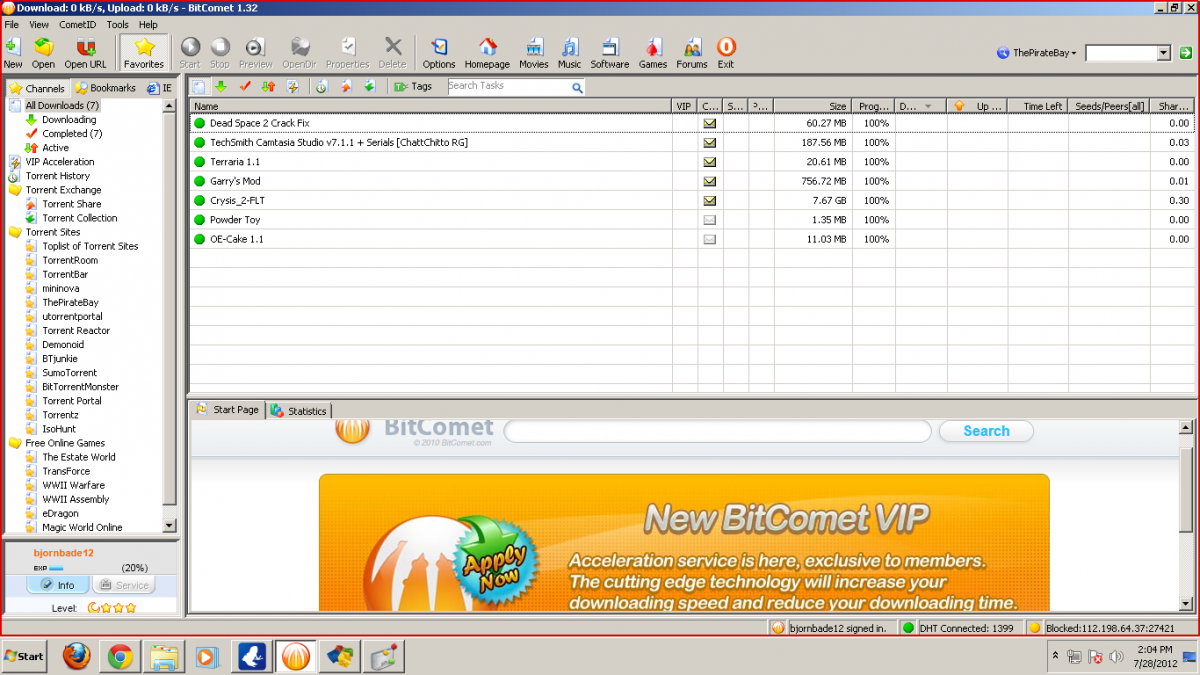
Task: Sort tasks by Name column header
Action: 431,105
